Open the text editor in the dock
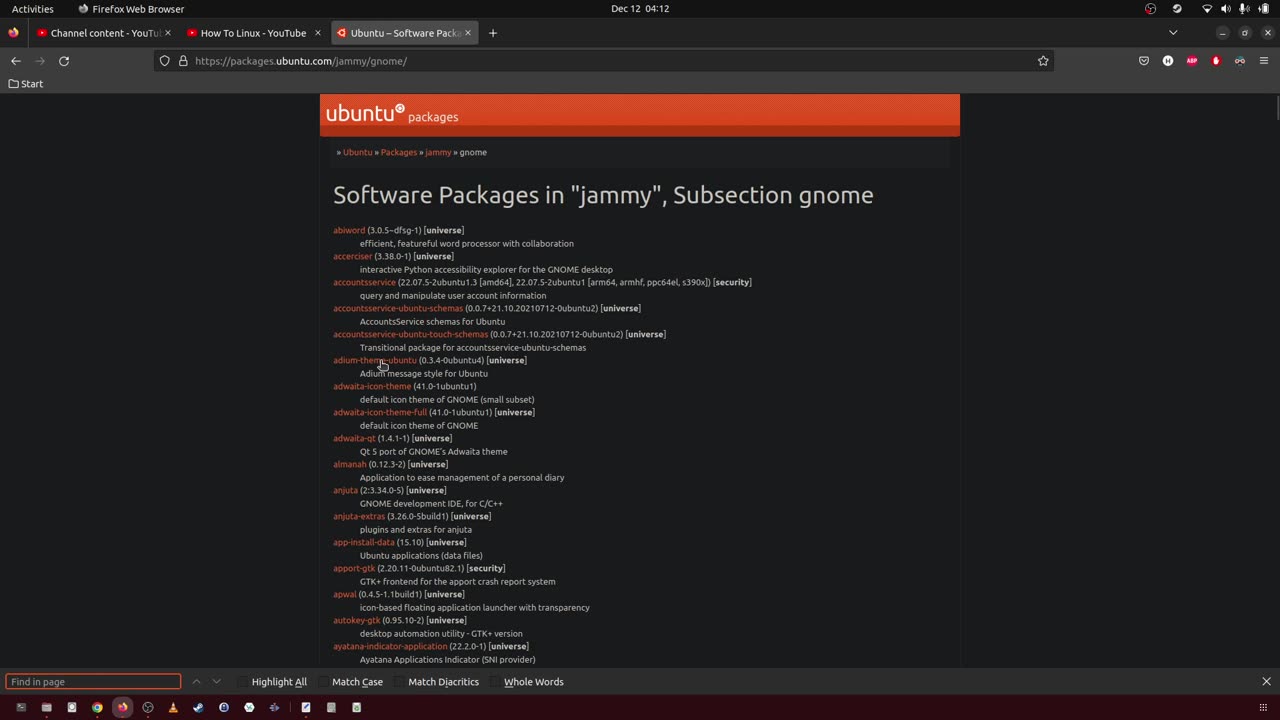The image size is (1280, 720). point(306,707)
